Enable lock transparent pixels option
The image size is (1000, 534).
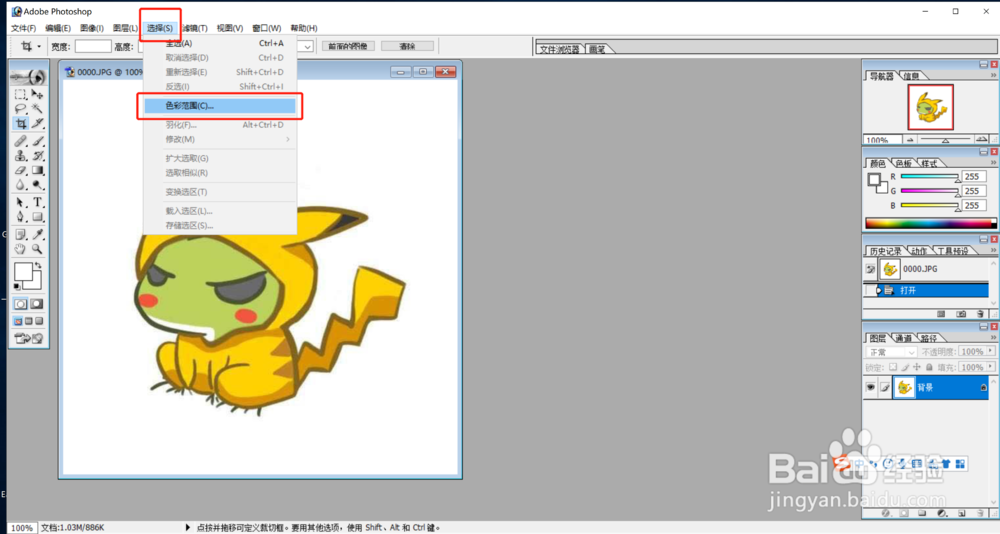(893, 367)
